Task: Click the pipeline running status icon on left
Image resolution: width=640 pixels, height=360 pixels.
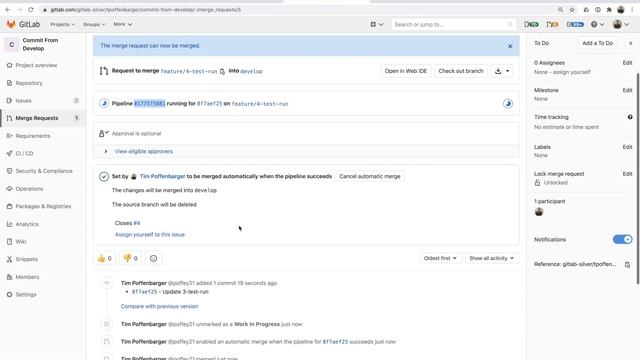Action: [x=104, y=104]
